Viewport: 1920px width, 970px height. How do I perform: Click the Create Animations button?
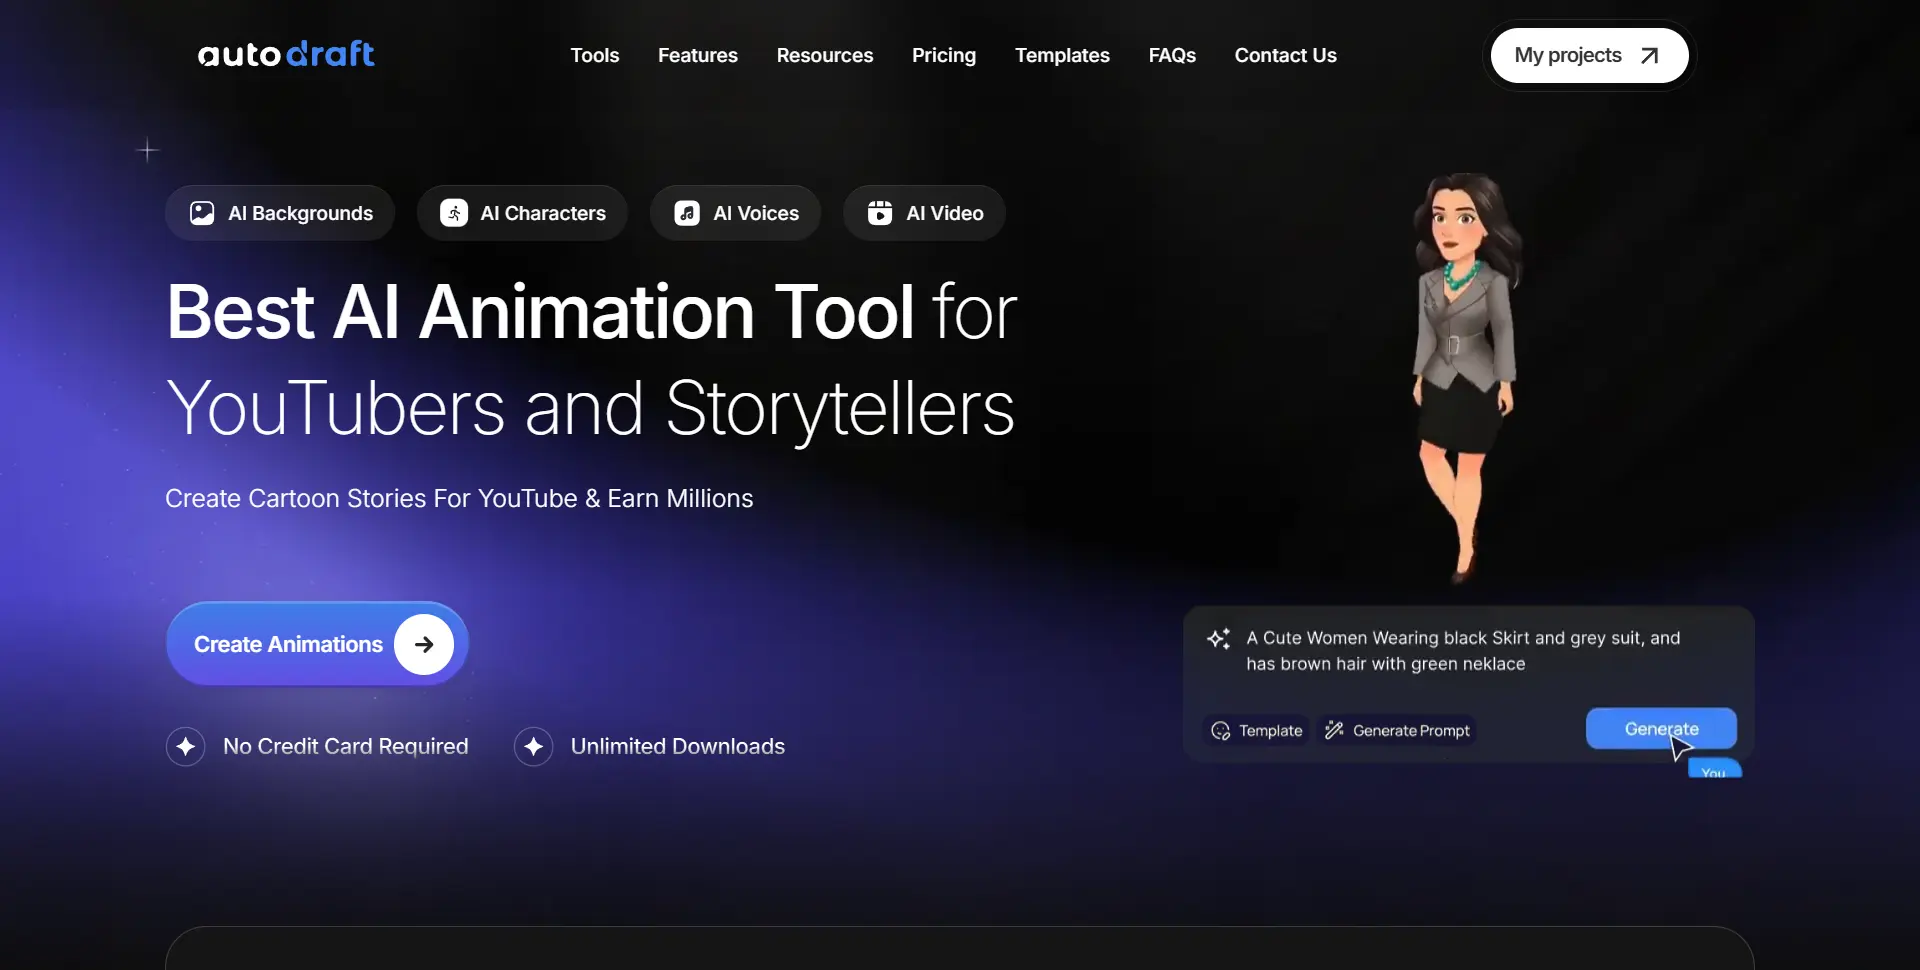[317, 644]
